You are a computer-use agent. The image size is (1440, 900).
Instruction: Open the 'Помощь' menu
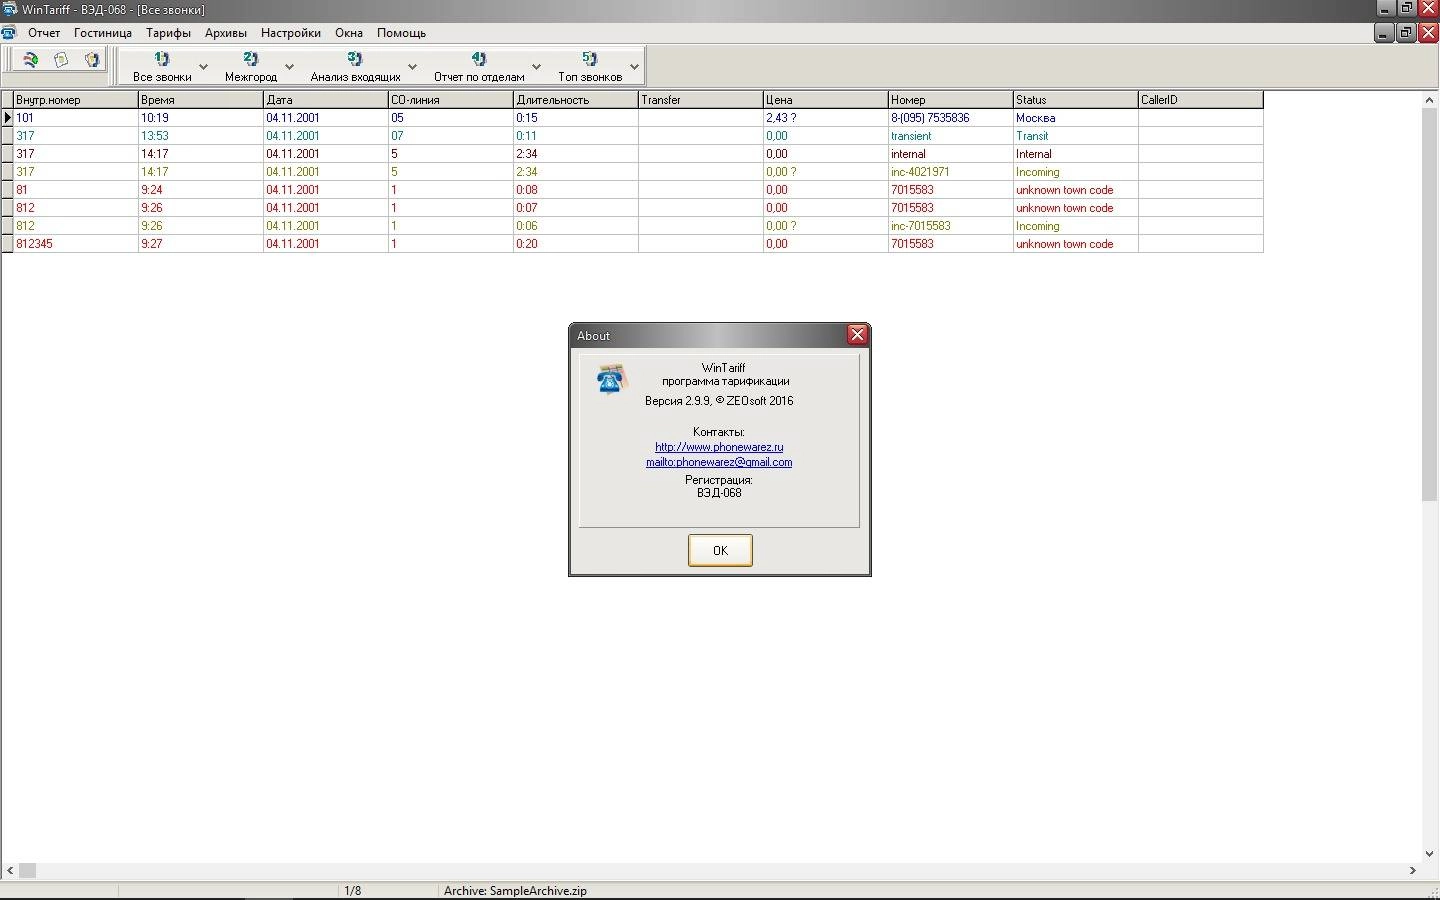[x=401, y=33]
